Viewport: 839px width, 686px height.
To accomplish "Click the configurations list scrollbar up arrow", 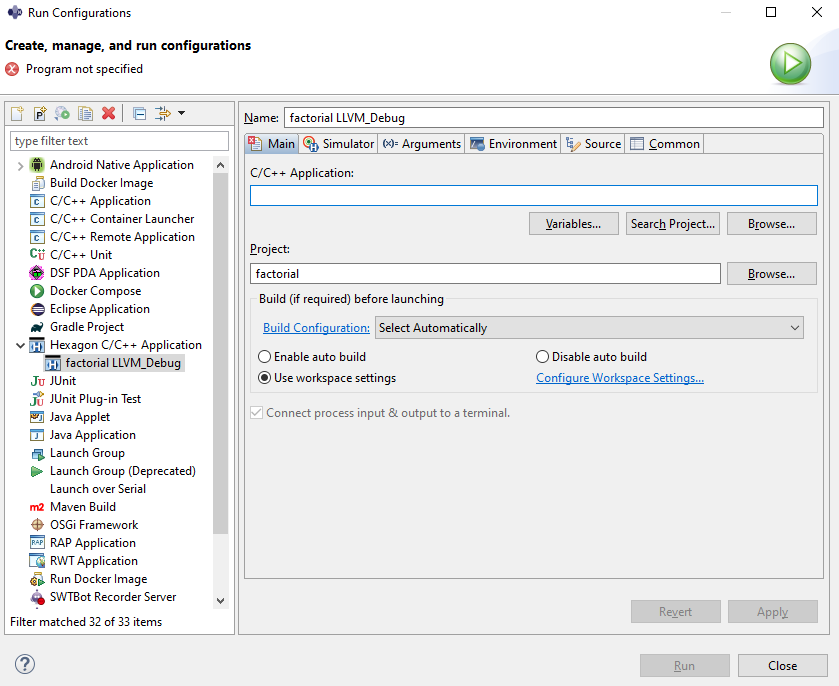I will point(220,165).
